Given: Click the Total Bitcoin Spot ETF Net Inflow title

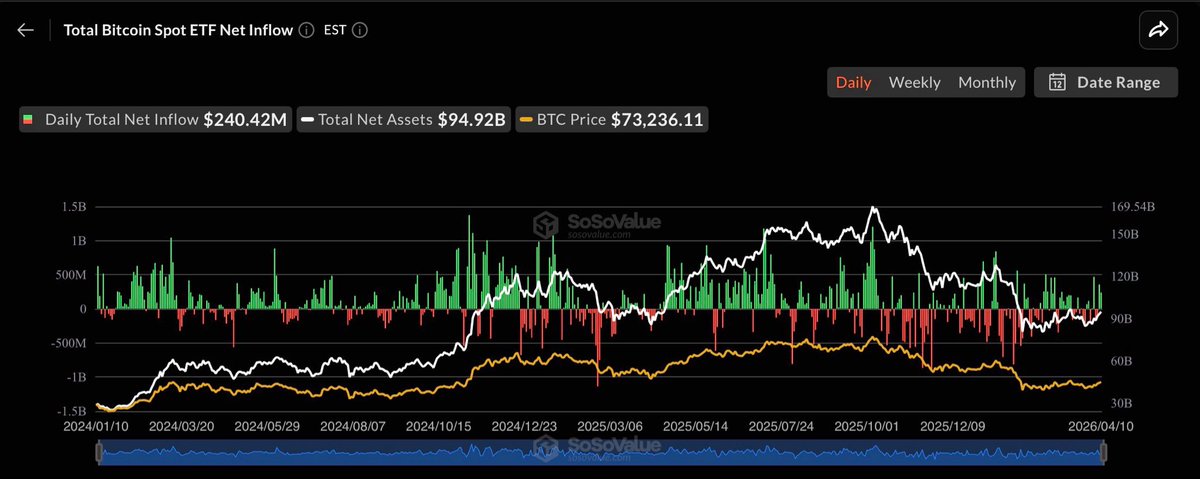Looking at the screenshot, I should [x=178, y=30].
